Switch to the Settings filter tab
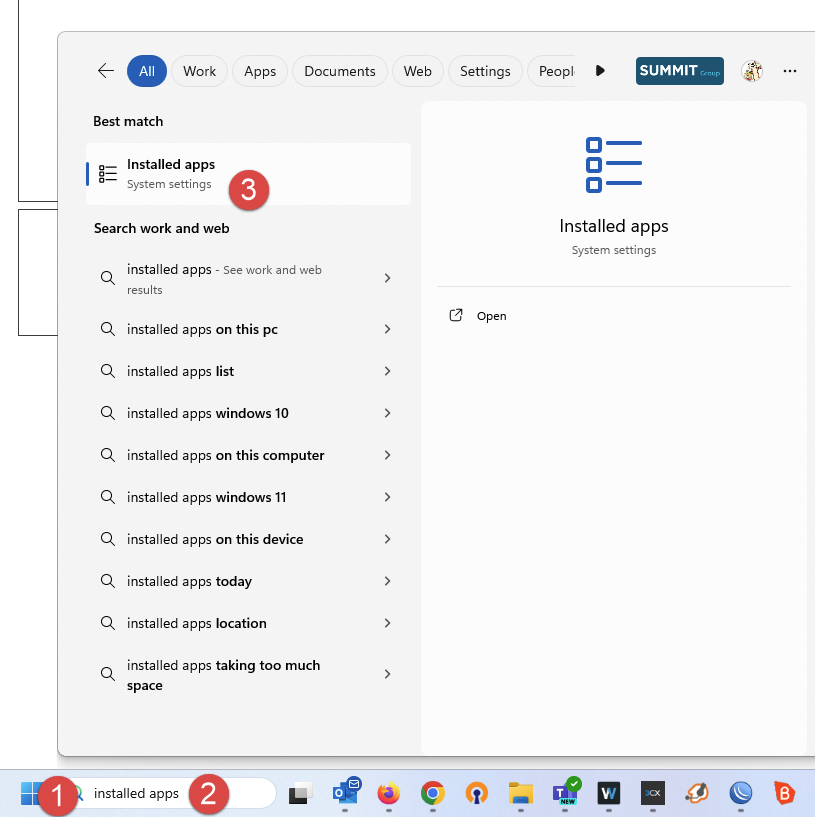Screen dimensions: 815x817 point(485,71)
